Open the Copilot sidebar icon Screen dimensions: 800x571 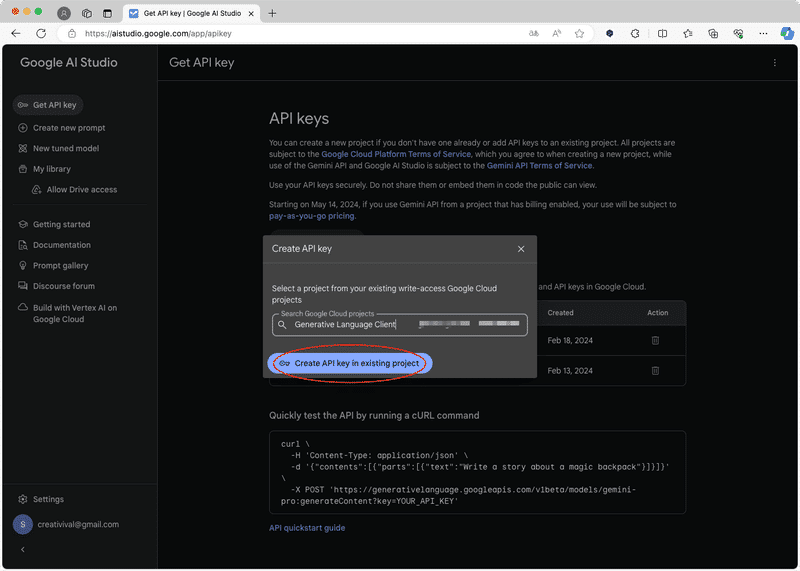(x=787, y=34)
